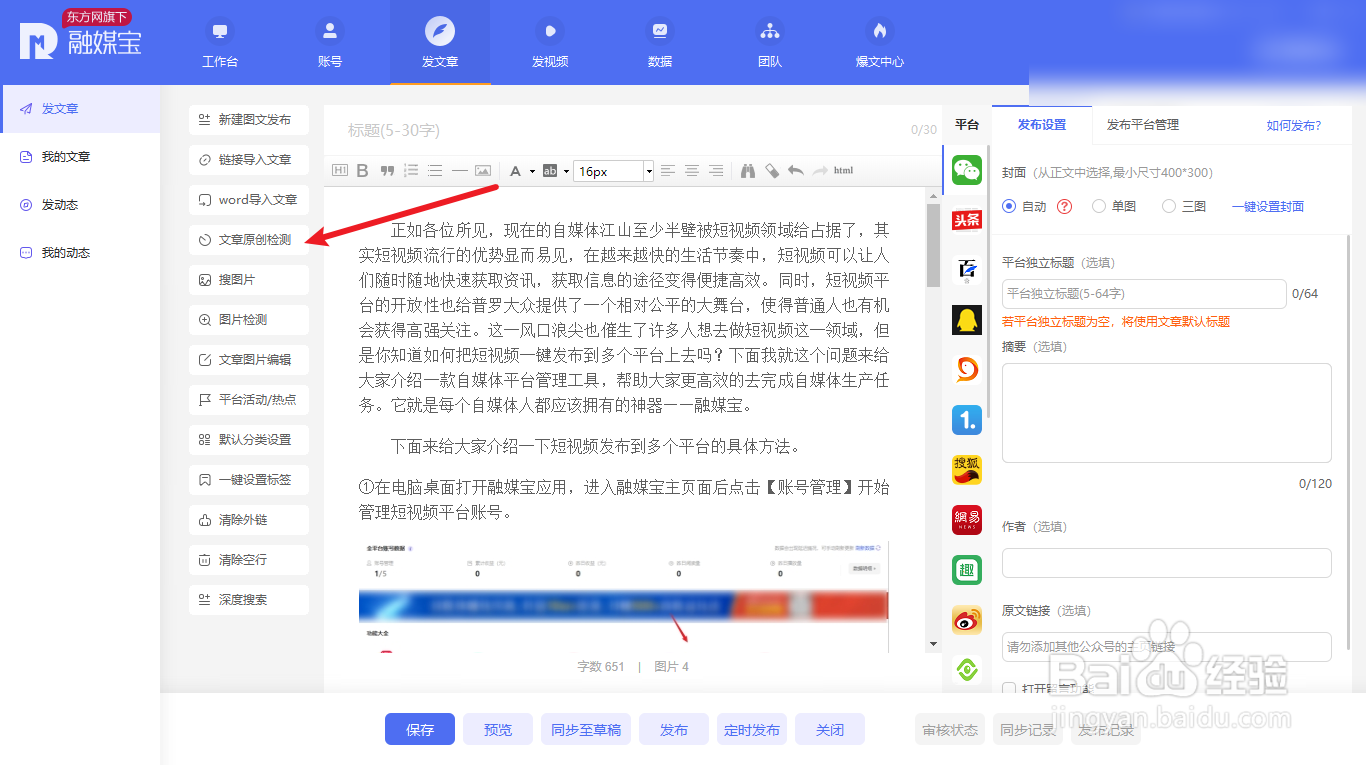Insert a horizontal divider line
Image resolution: width=1366 pixels, height=765 pixels.
pyautogui.click(x=459, y=171)
